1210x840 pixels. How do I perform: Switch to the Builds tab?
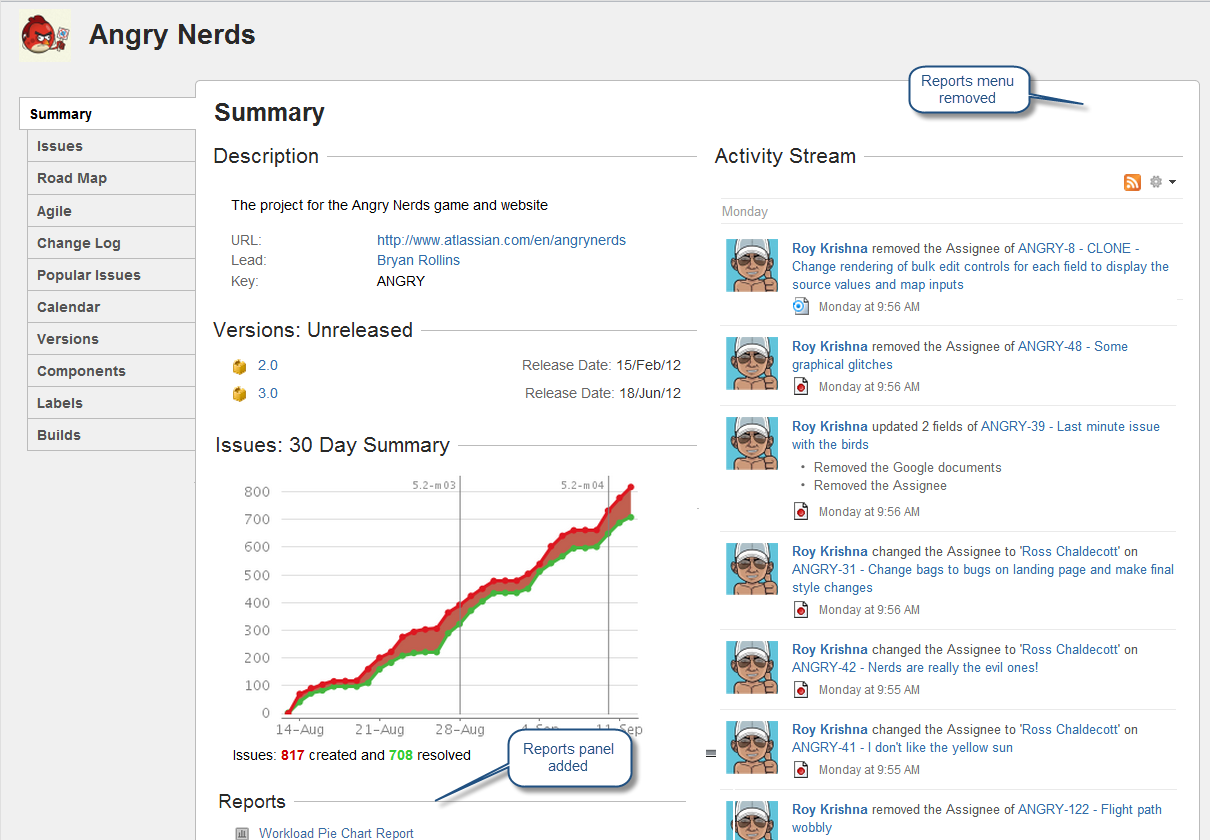pyautogui.click(x=112, y=435)
